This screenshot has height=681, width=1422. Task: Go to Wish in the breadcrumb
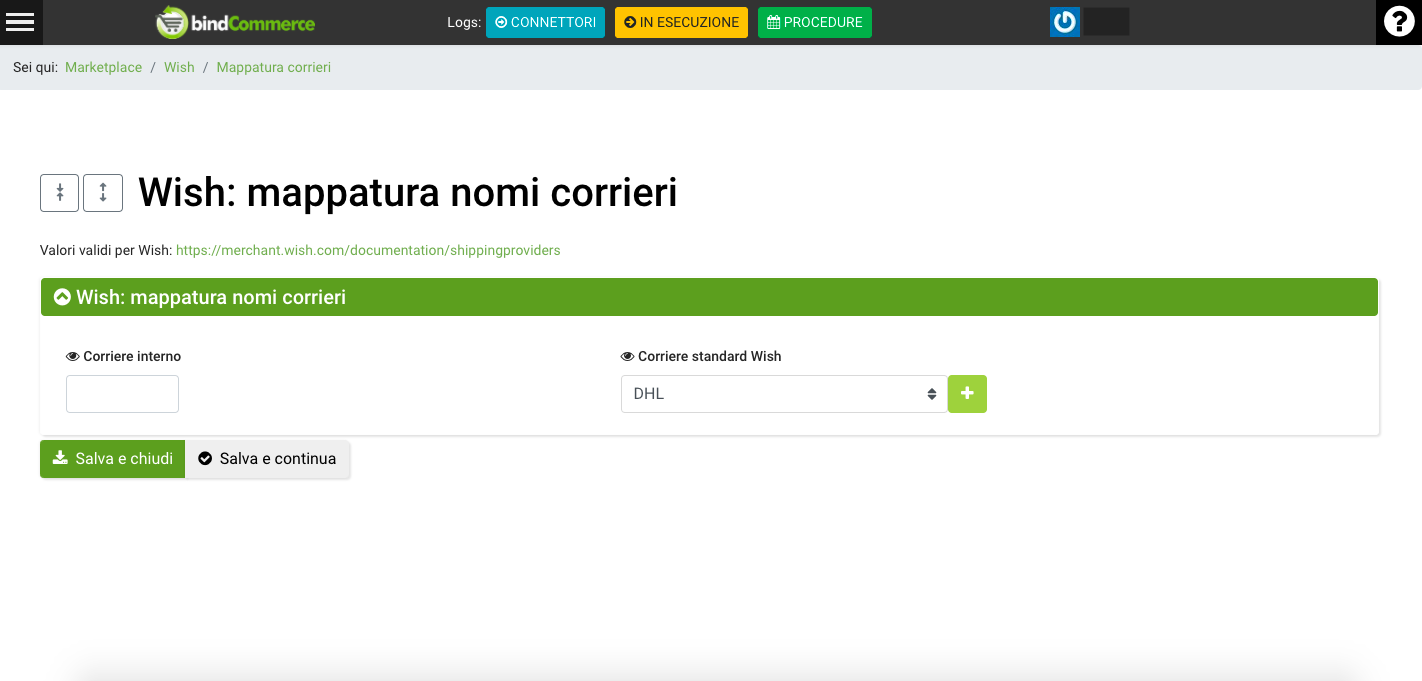pos(179,67)
